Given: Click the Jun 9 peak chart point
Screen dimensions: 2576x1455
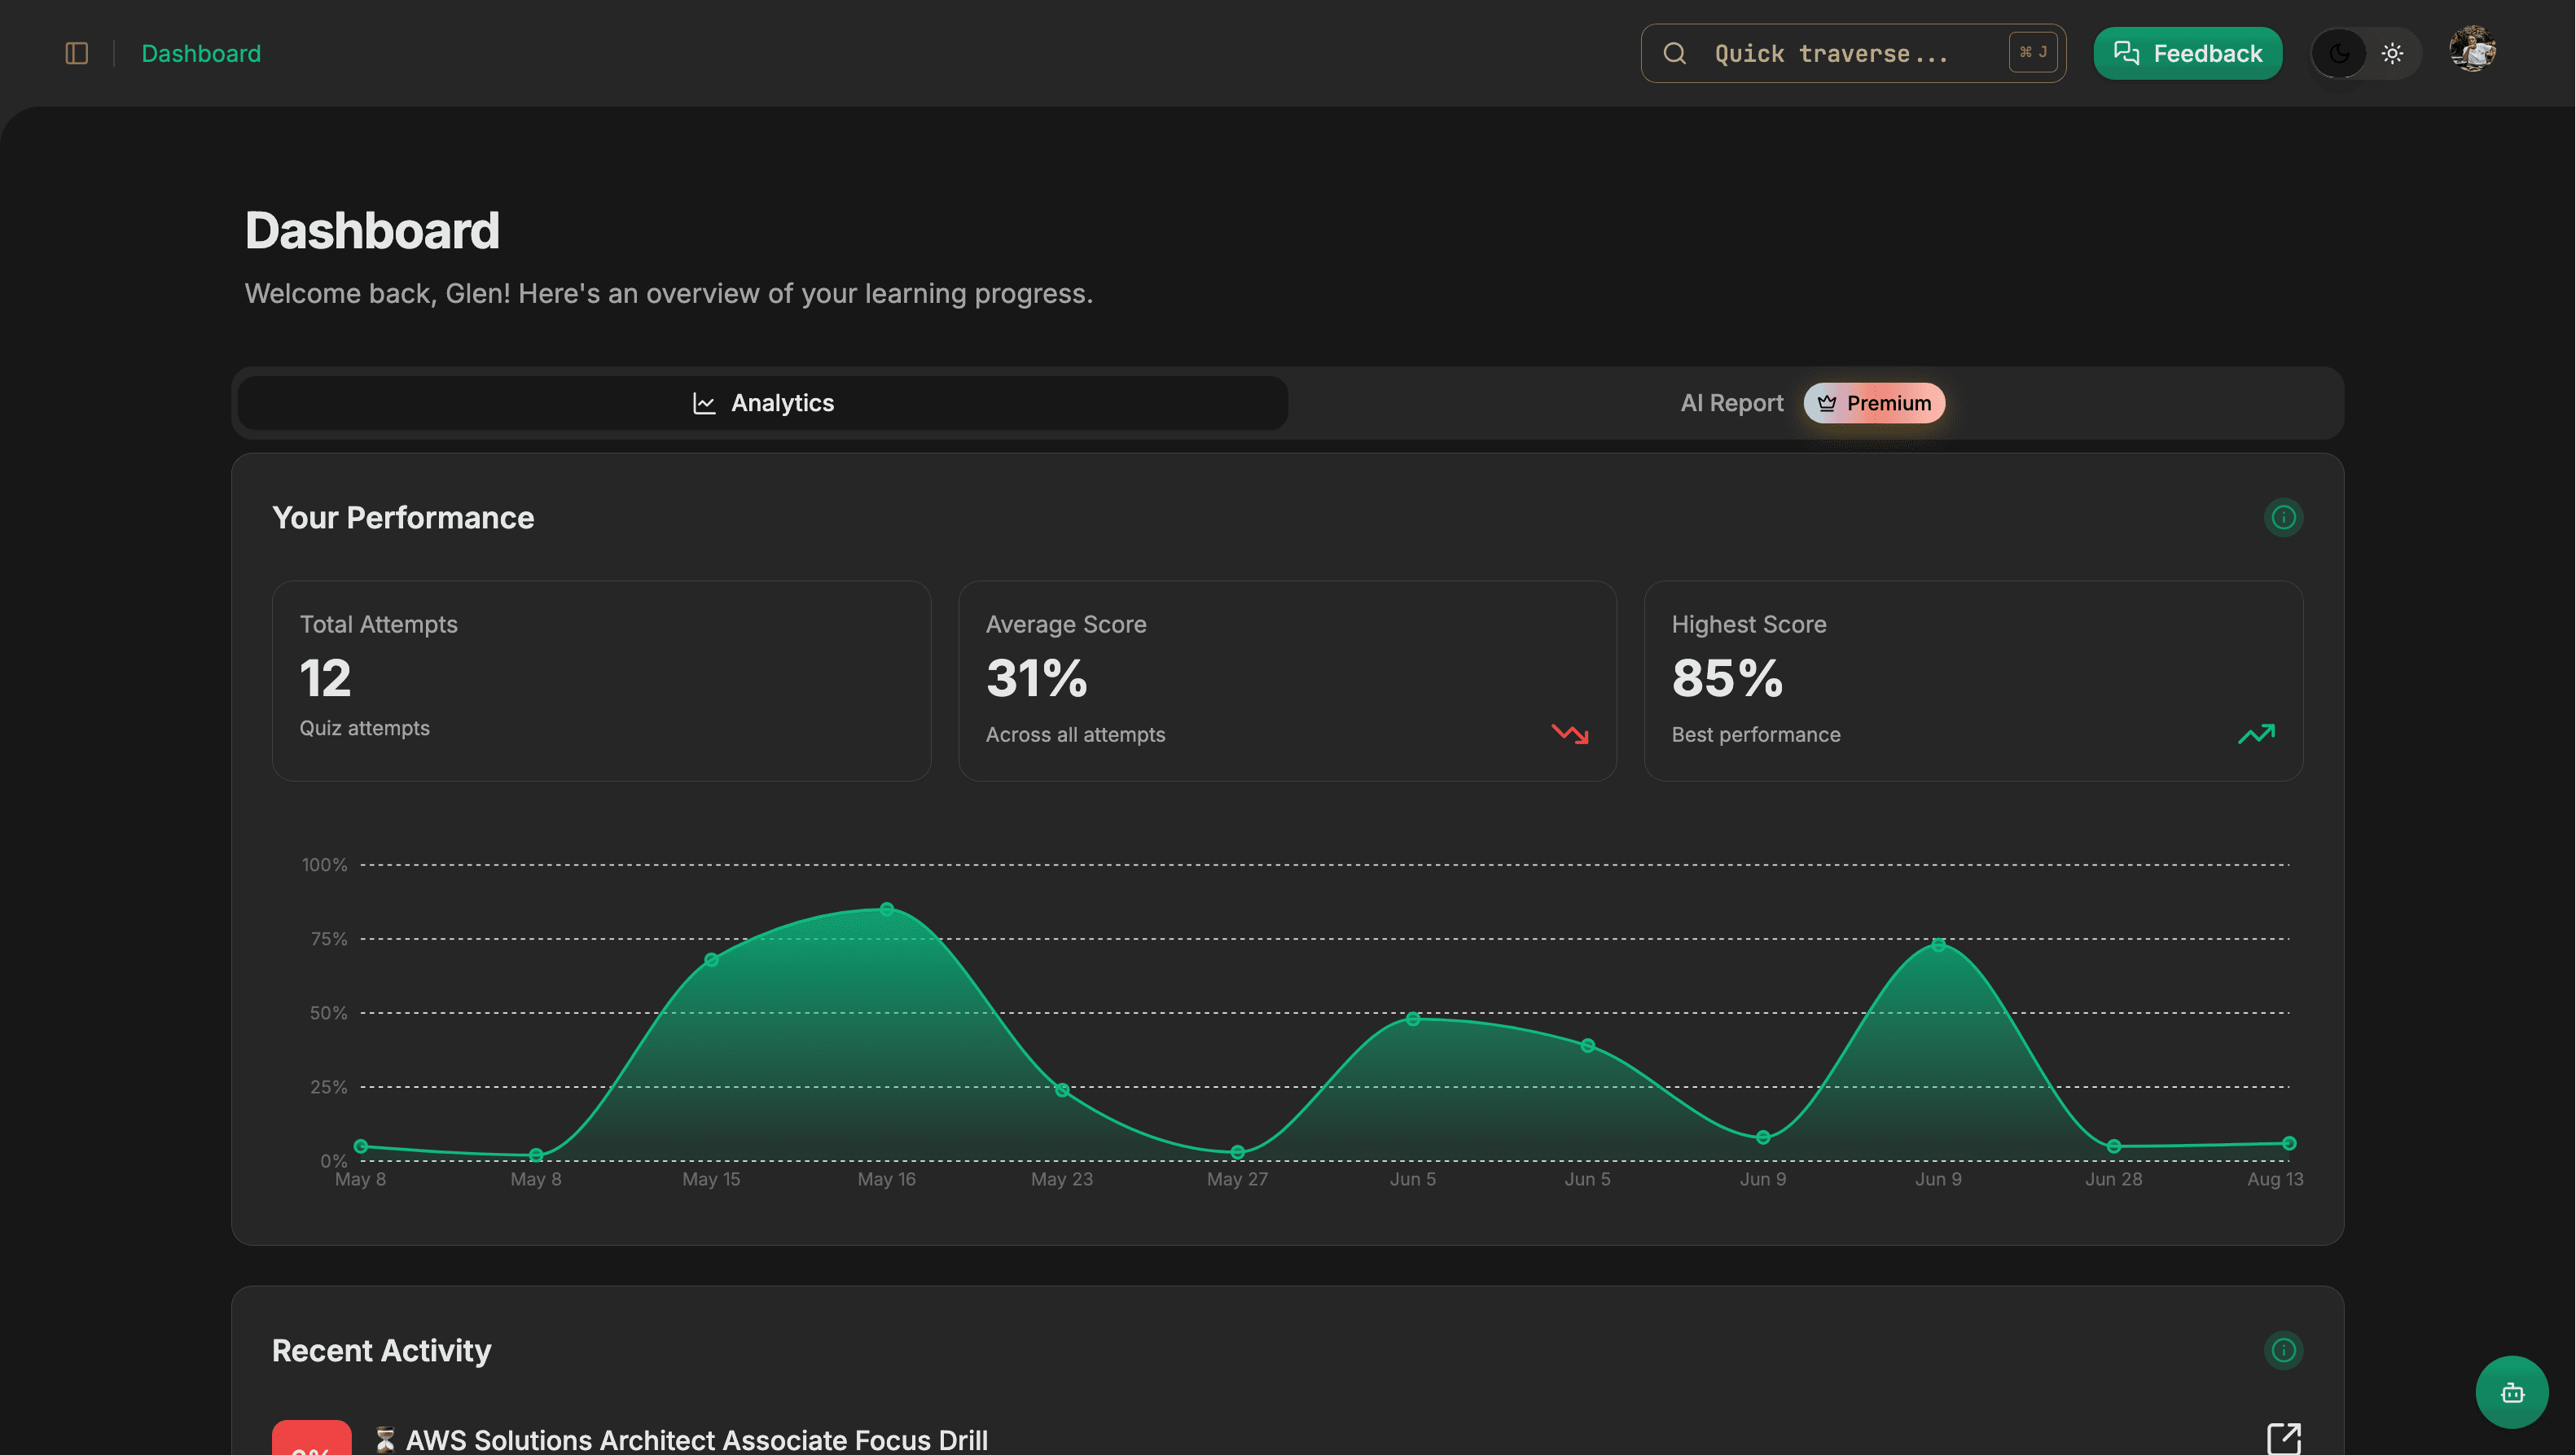Looking at the screenshot, I should 1938,945.
